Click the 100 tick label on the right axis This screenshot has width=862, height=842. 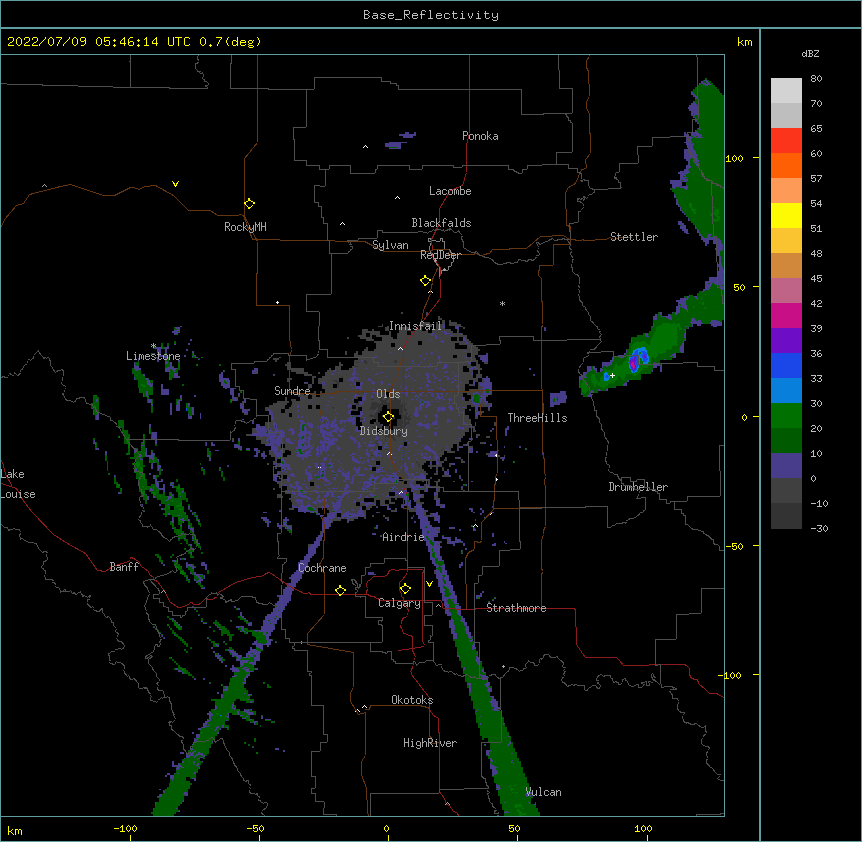[x=734, y=158]
